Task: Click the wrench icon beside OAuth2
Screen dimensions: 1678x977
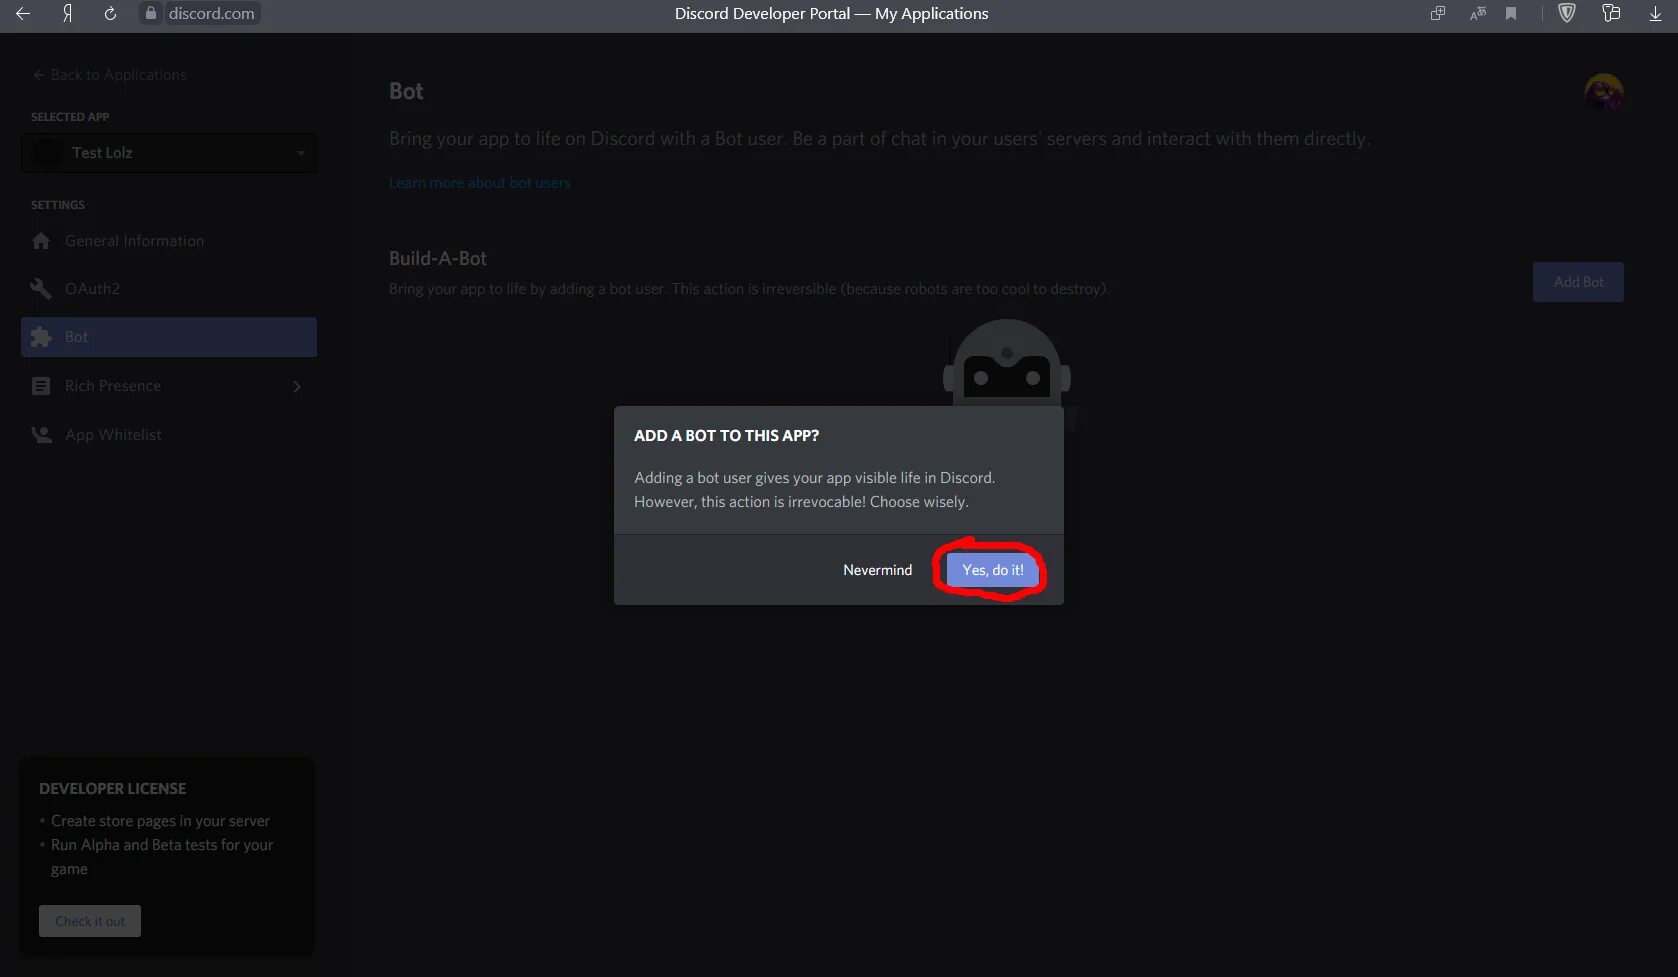Action: (x=41, y=289)
